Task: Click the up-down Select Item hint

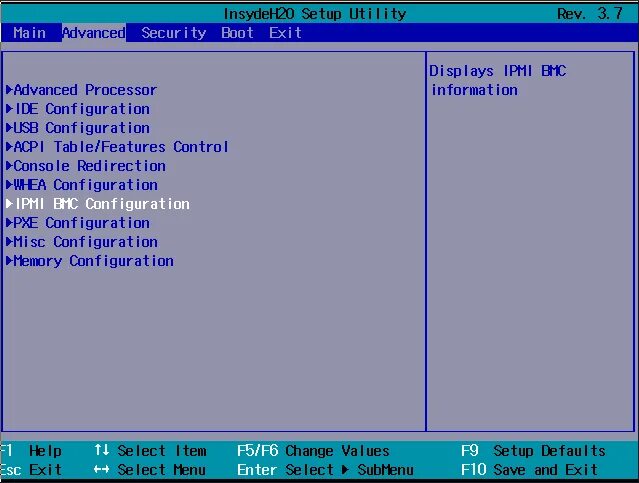Action: point(150,451)
